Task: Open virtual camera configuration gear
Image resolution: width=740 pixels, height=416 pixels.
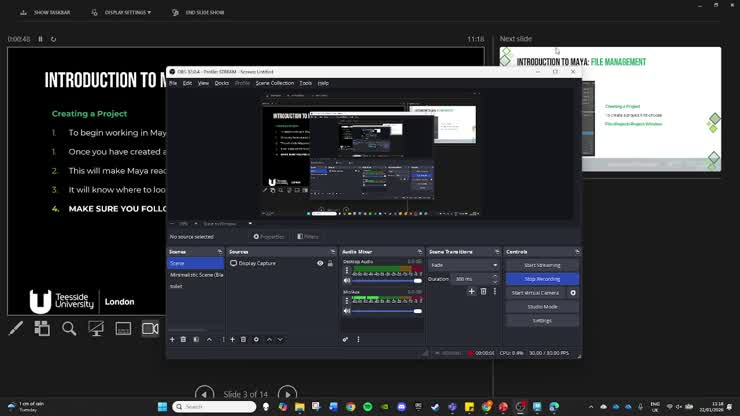Action: click(573, 293)
